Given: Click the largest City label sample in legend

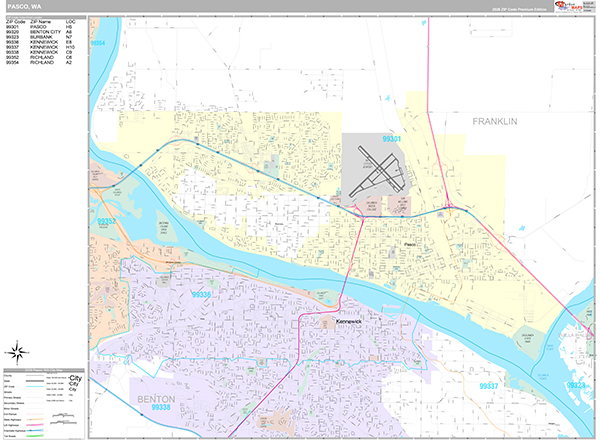Looking at the screenshot, I should [x=74, y=378].
